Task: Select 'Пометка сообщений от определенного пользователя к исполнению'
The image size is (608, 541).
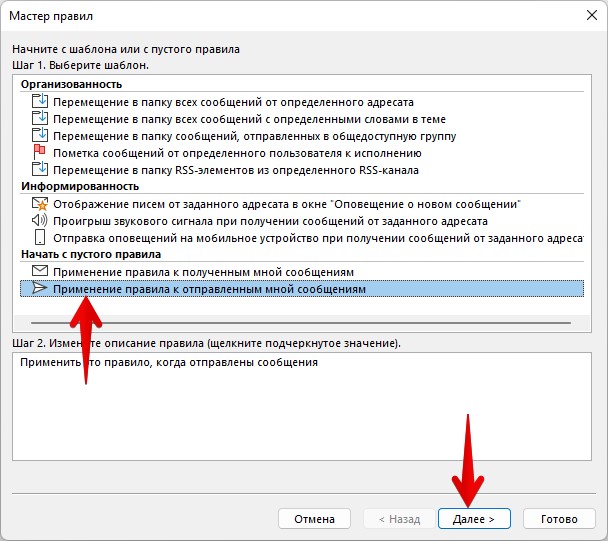Action: tap(237, 153)
